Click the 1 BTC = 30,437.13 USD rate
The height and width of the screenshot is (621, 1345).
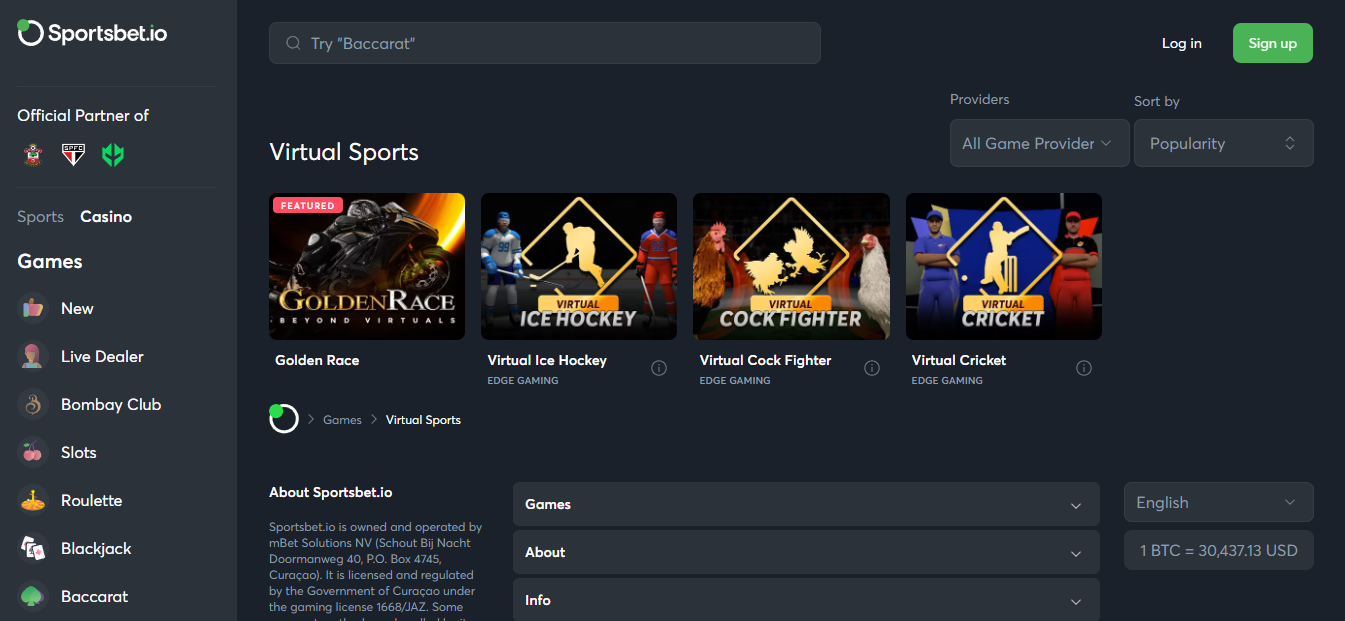tap(1219, 550)
